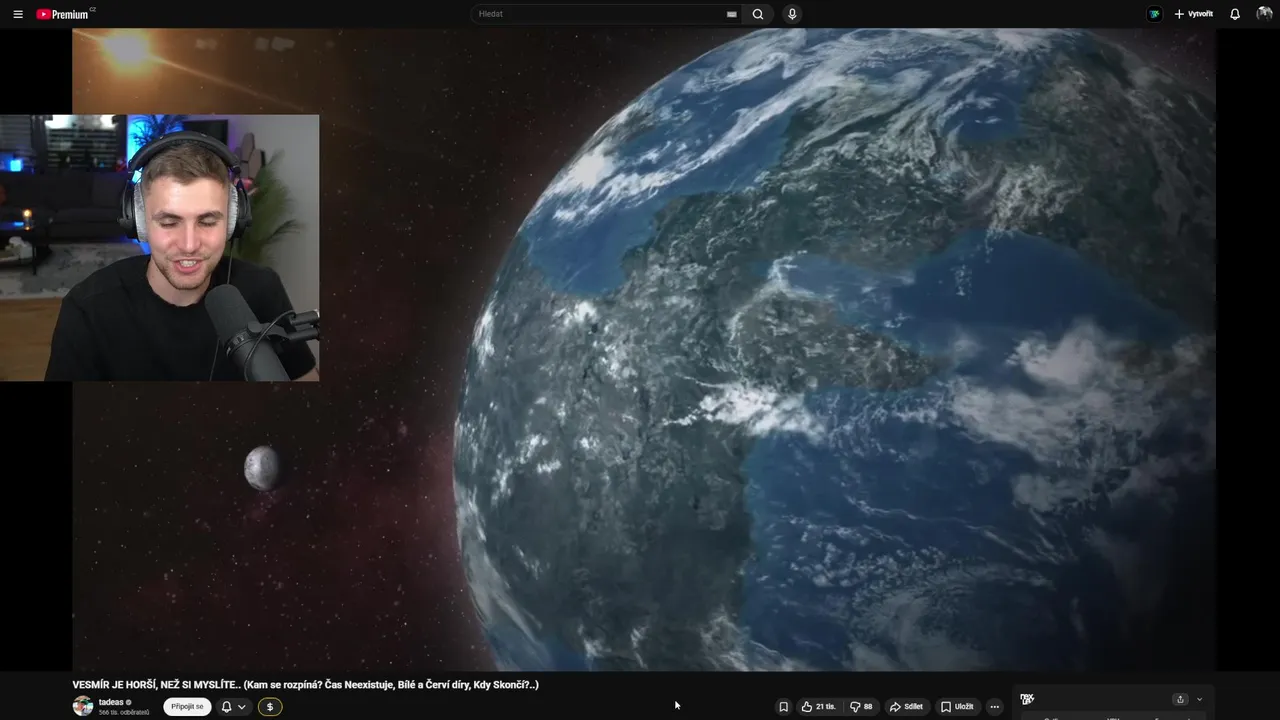Expand subscription notification bell dropdown
The height and width of the screenshot is (720, 1280).
point(234,706)
